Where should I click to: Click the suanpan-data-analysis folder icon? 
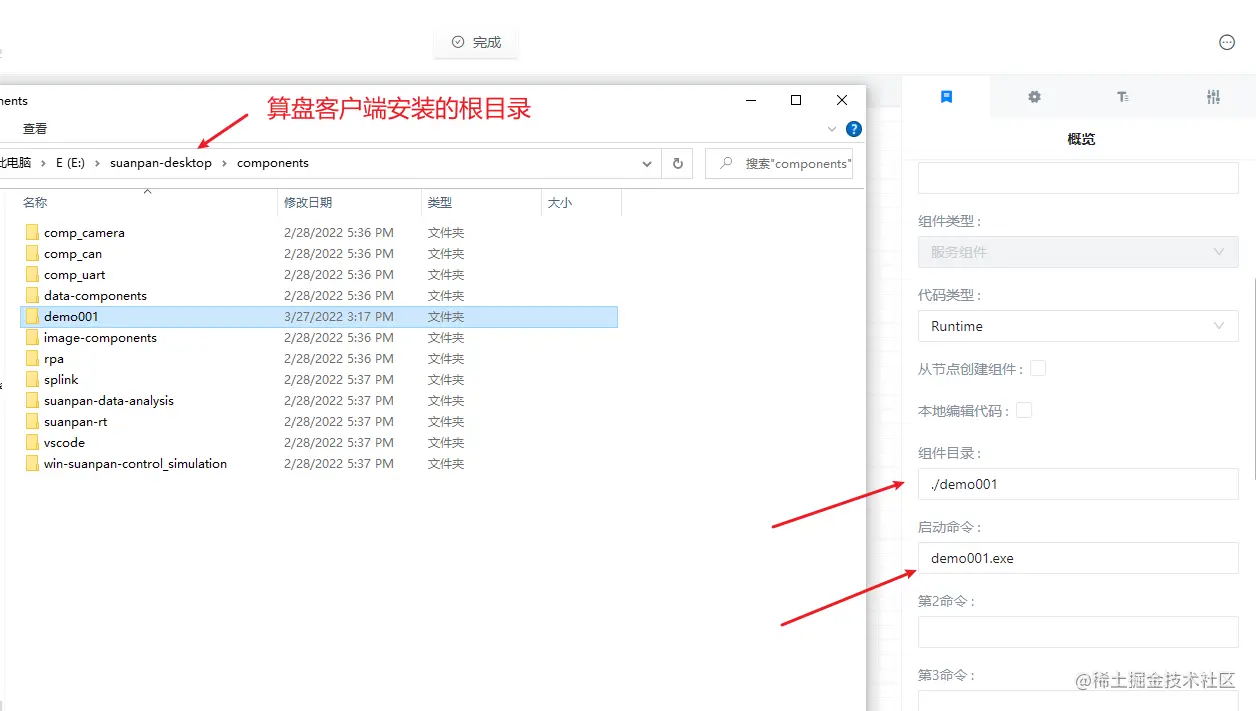(x=33, y=401)
